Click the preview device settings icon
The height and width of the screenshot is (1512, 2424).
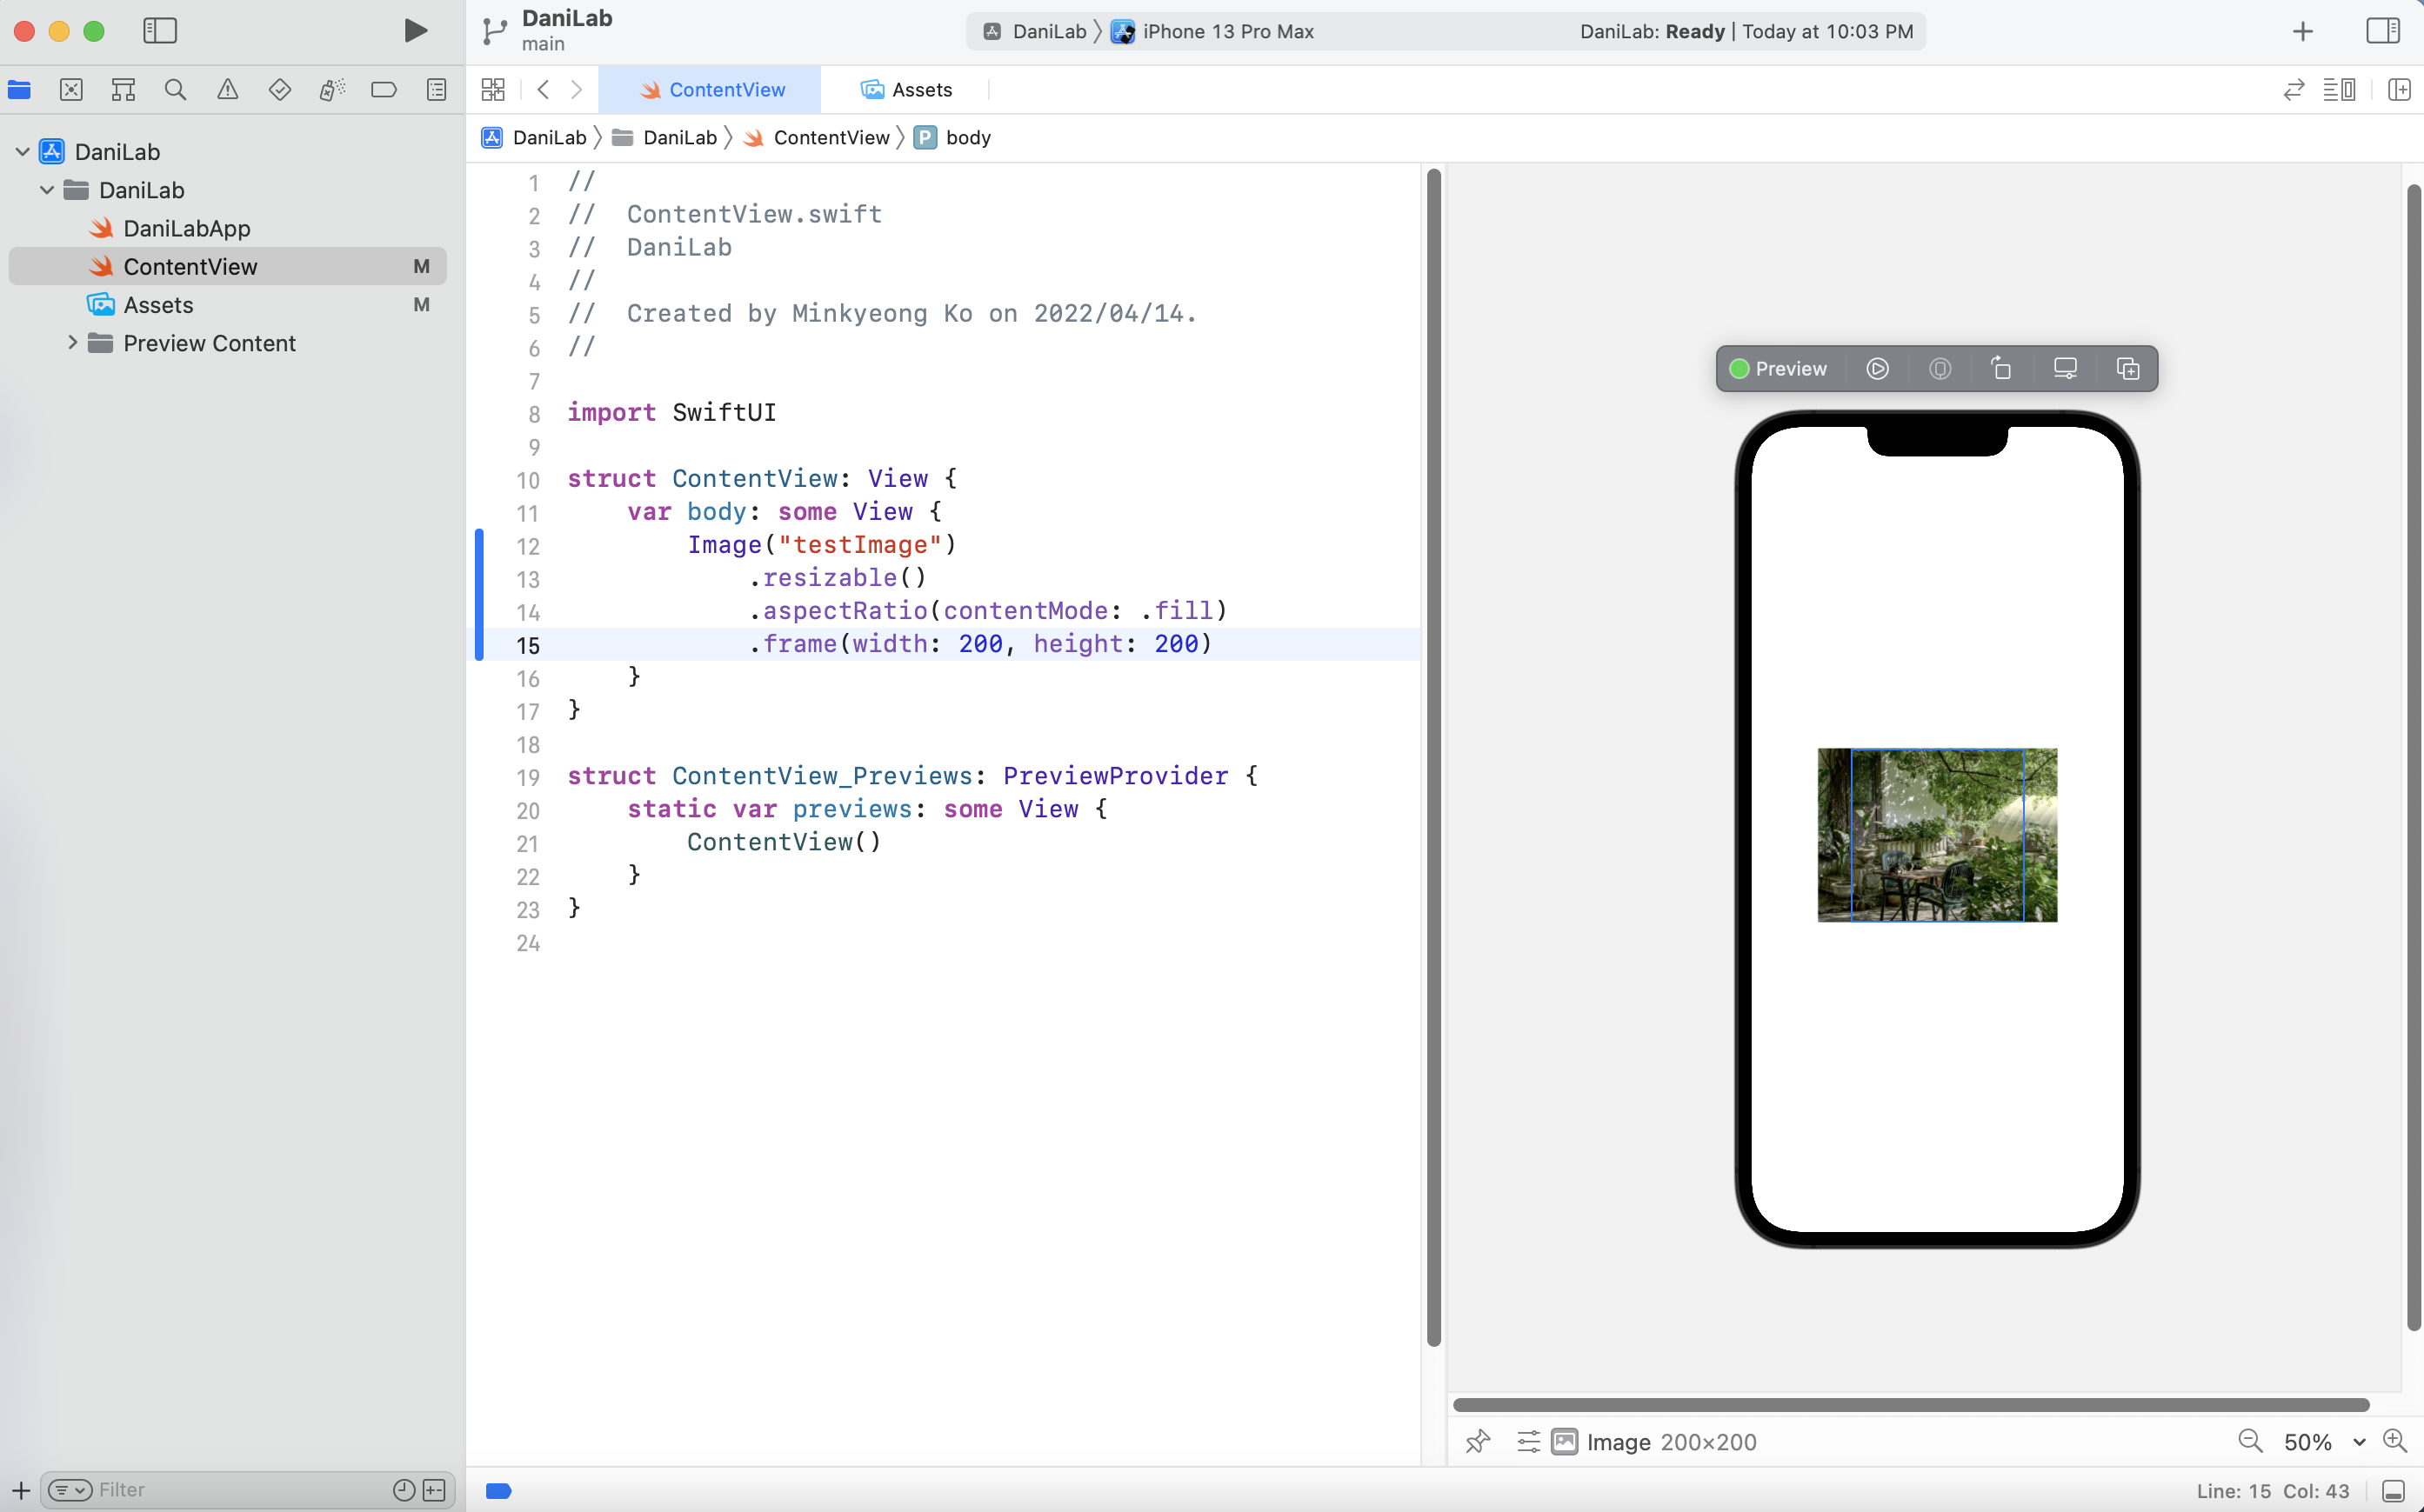[2065, 369]
